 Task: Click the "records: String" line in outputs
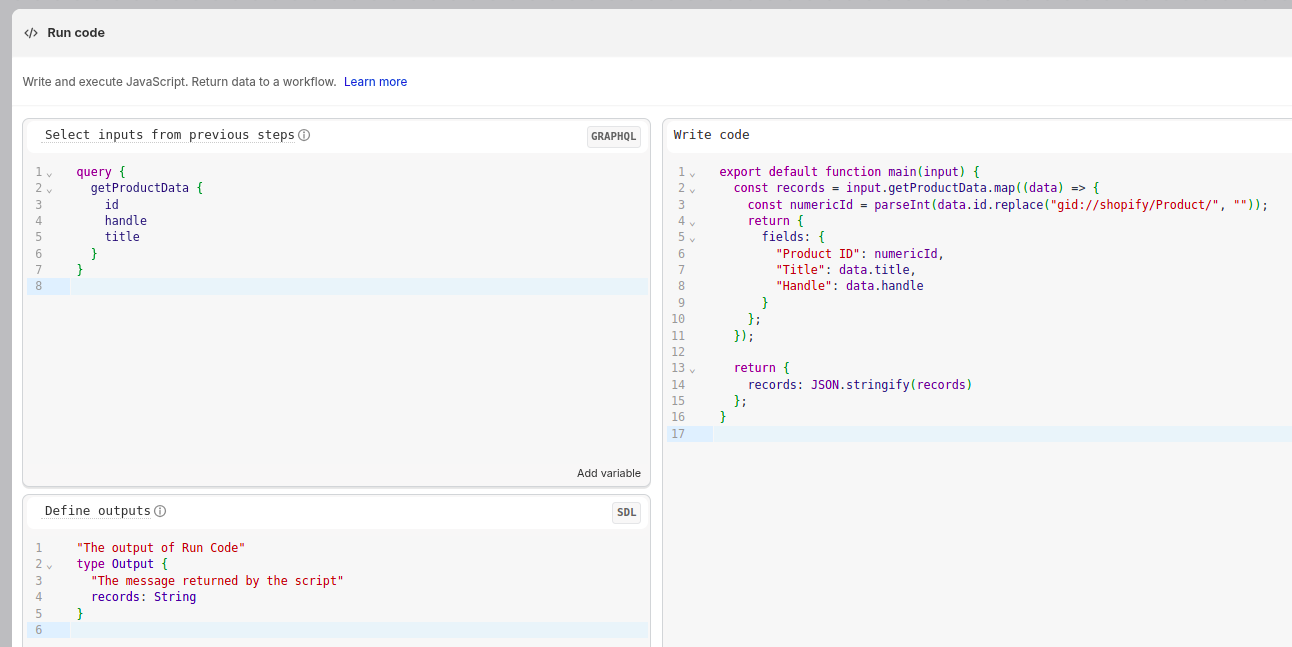[x=143, y=597]
